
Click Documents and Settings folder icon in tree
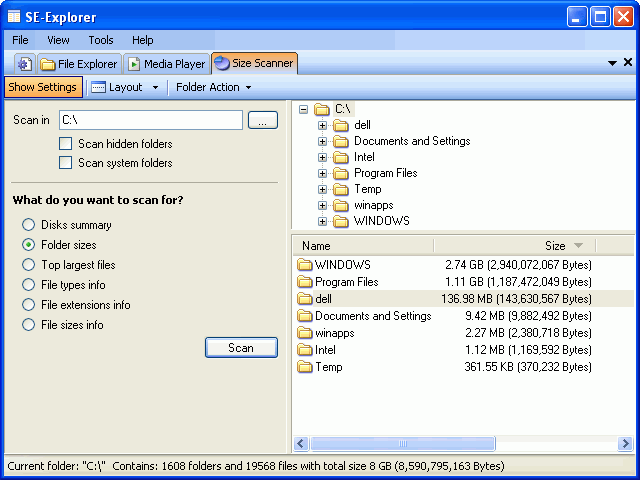point(340,141)
